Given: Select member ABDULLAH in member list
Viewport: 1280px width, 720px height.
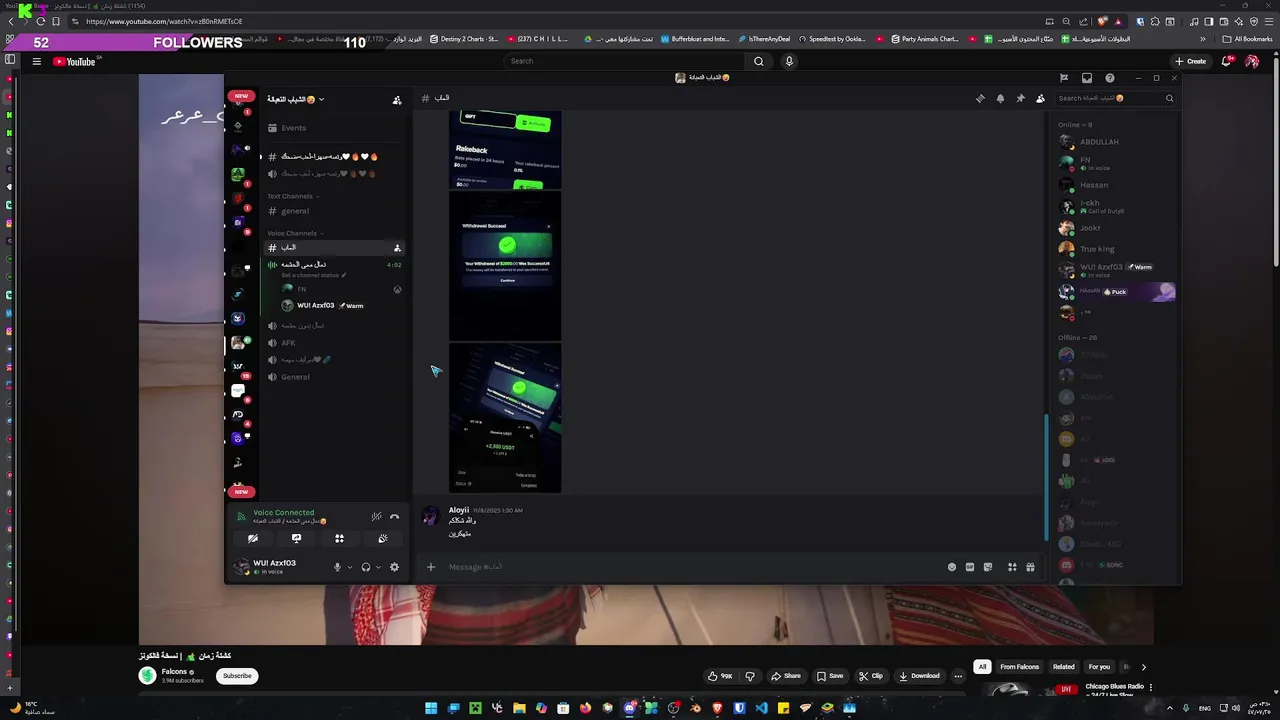Looking at the screenshot, I should click(1116, 142).
